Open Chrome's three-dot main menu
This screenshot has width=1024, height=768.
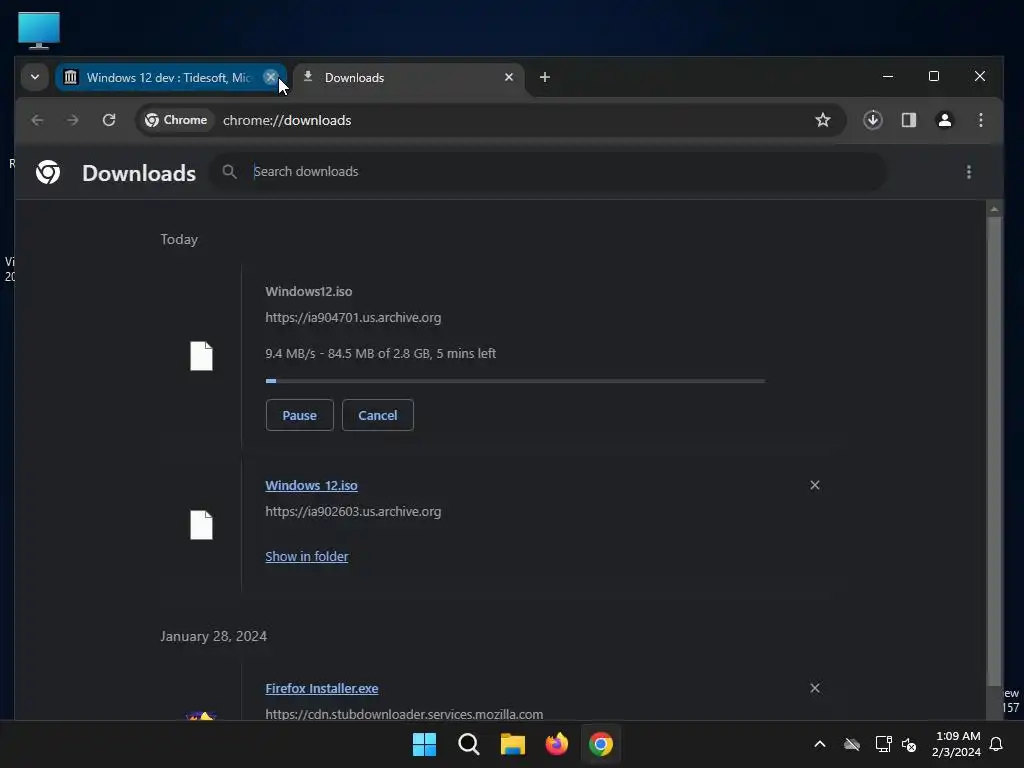point(980,120)
